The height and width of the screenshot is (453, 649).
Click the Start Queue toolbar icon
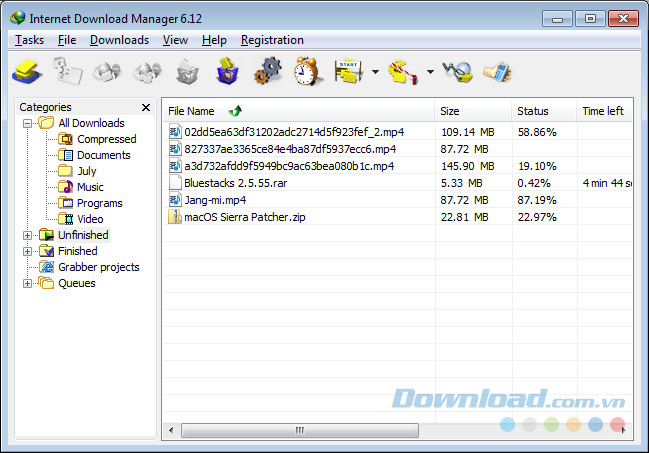click(349, 72)
